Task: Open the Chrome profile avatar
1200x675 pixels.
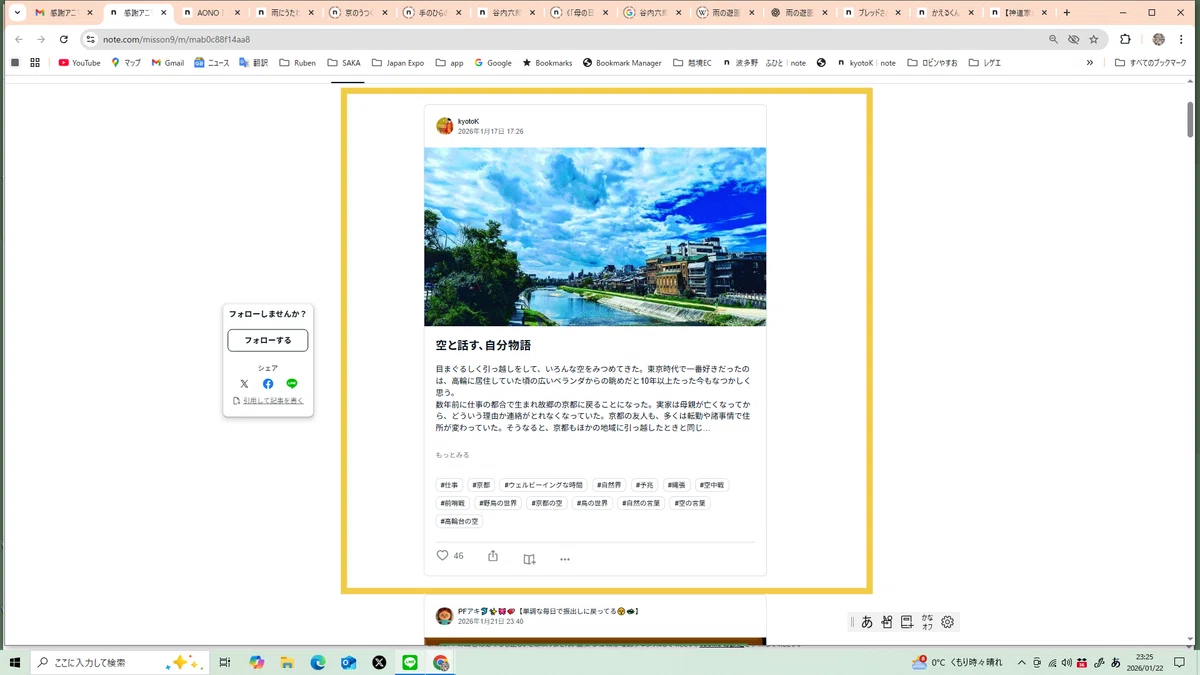Action: click(x=1158, y=39)
